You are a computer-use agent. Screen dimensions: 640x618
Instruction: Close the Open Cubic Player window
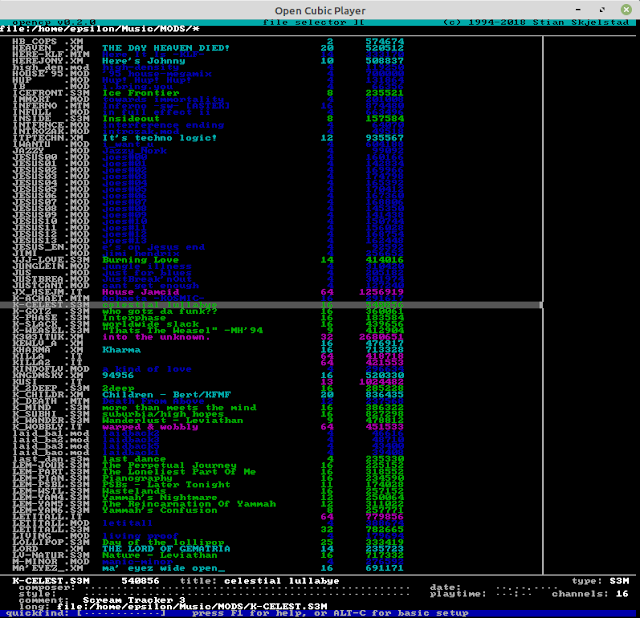[626, 9]
